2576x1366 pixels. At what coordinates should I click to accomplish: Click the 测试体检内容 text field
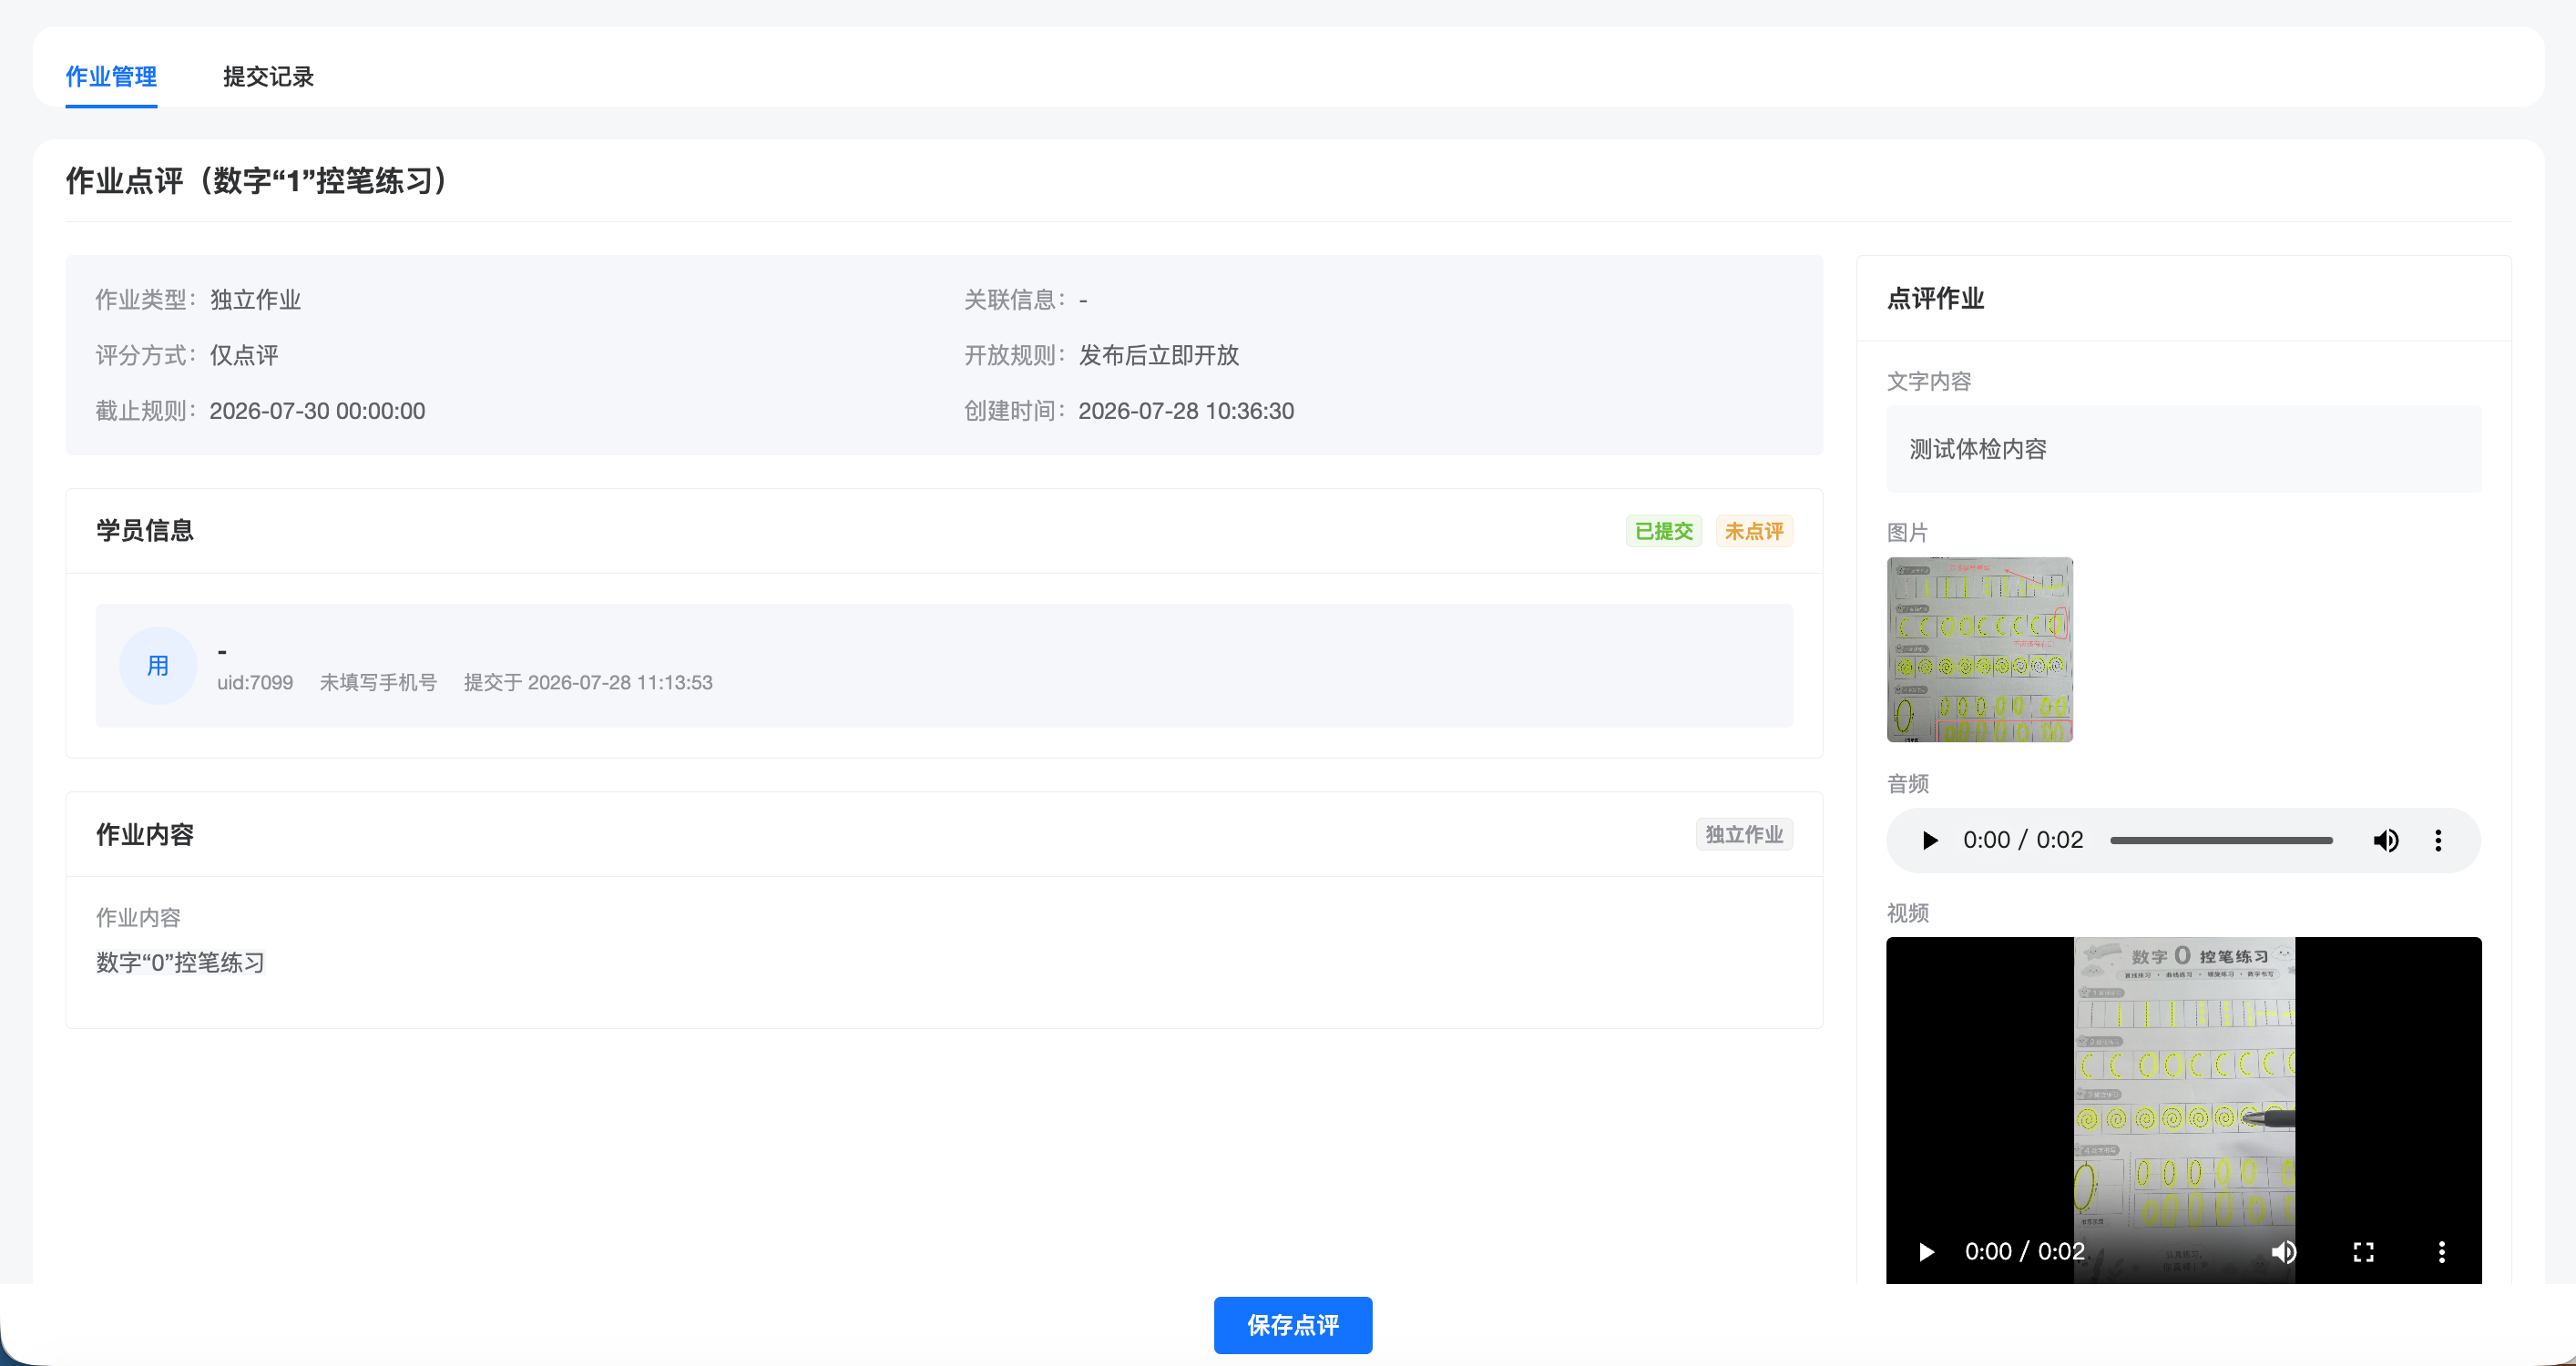click(2184, 449)
